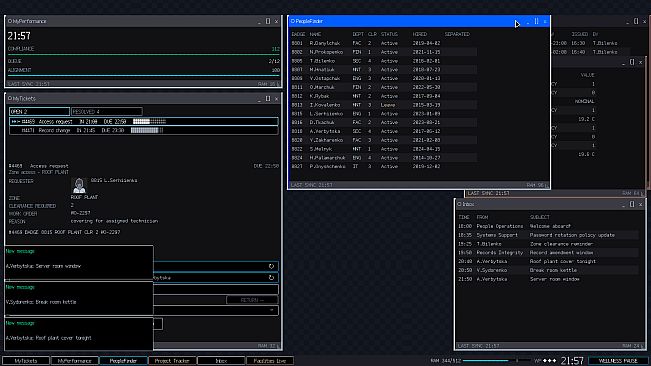Close the MyPerformance window
This screenshot has height=366, width=651.
point(277,21)
